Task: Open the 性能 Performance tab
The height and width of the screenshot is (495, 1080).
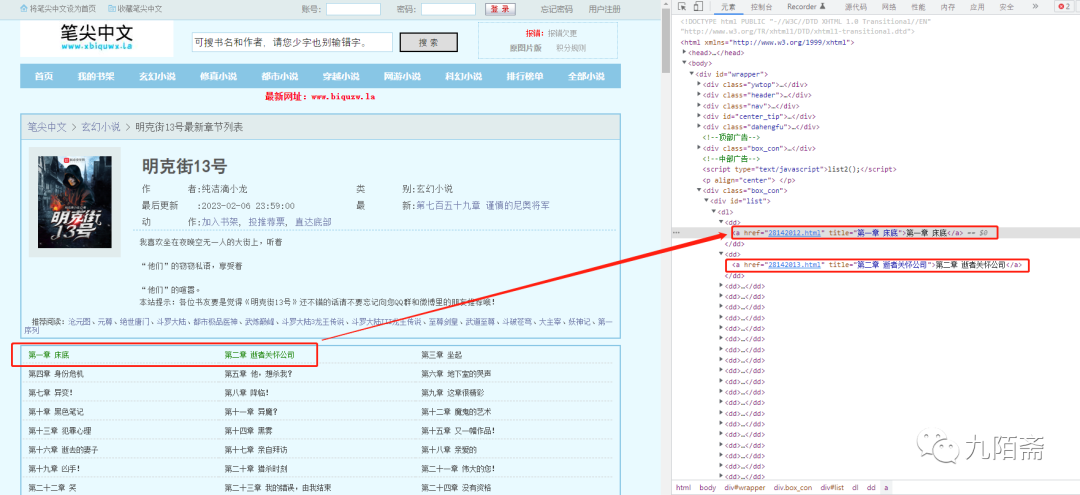Action: 918,7
